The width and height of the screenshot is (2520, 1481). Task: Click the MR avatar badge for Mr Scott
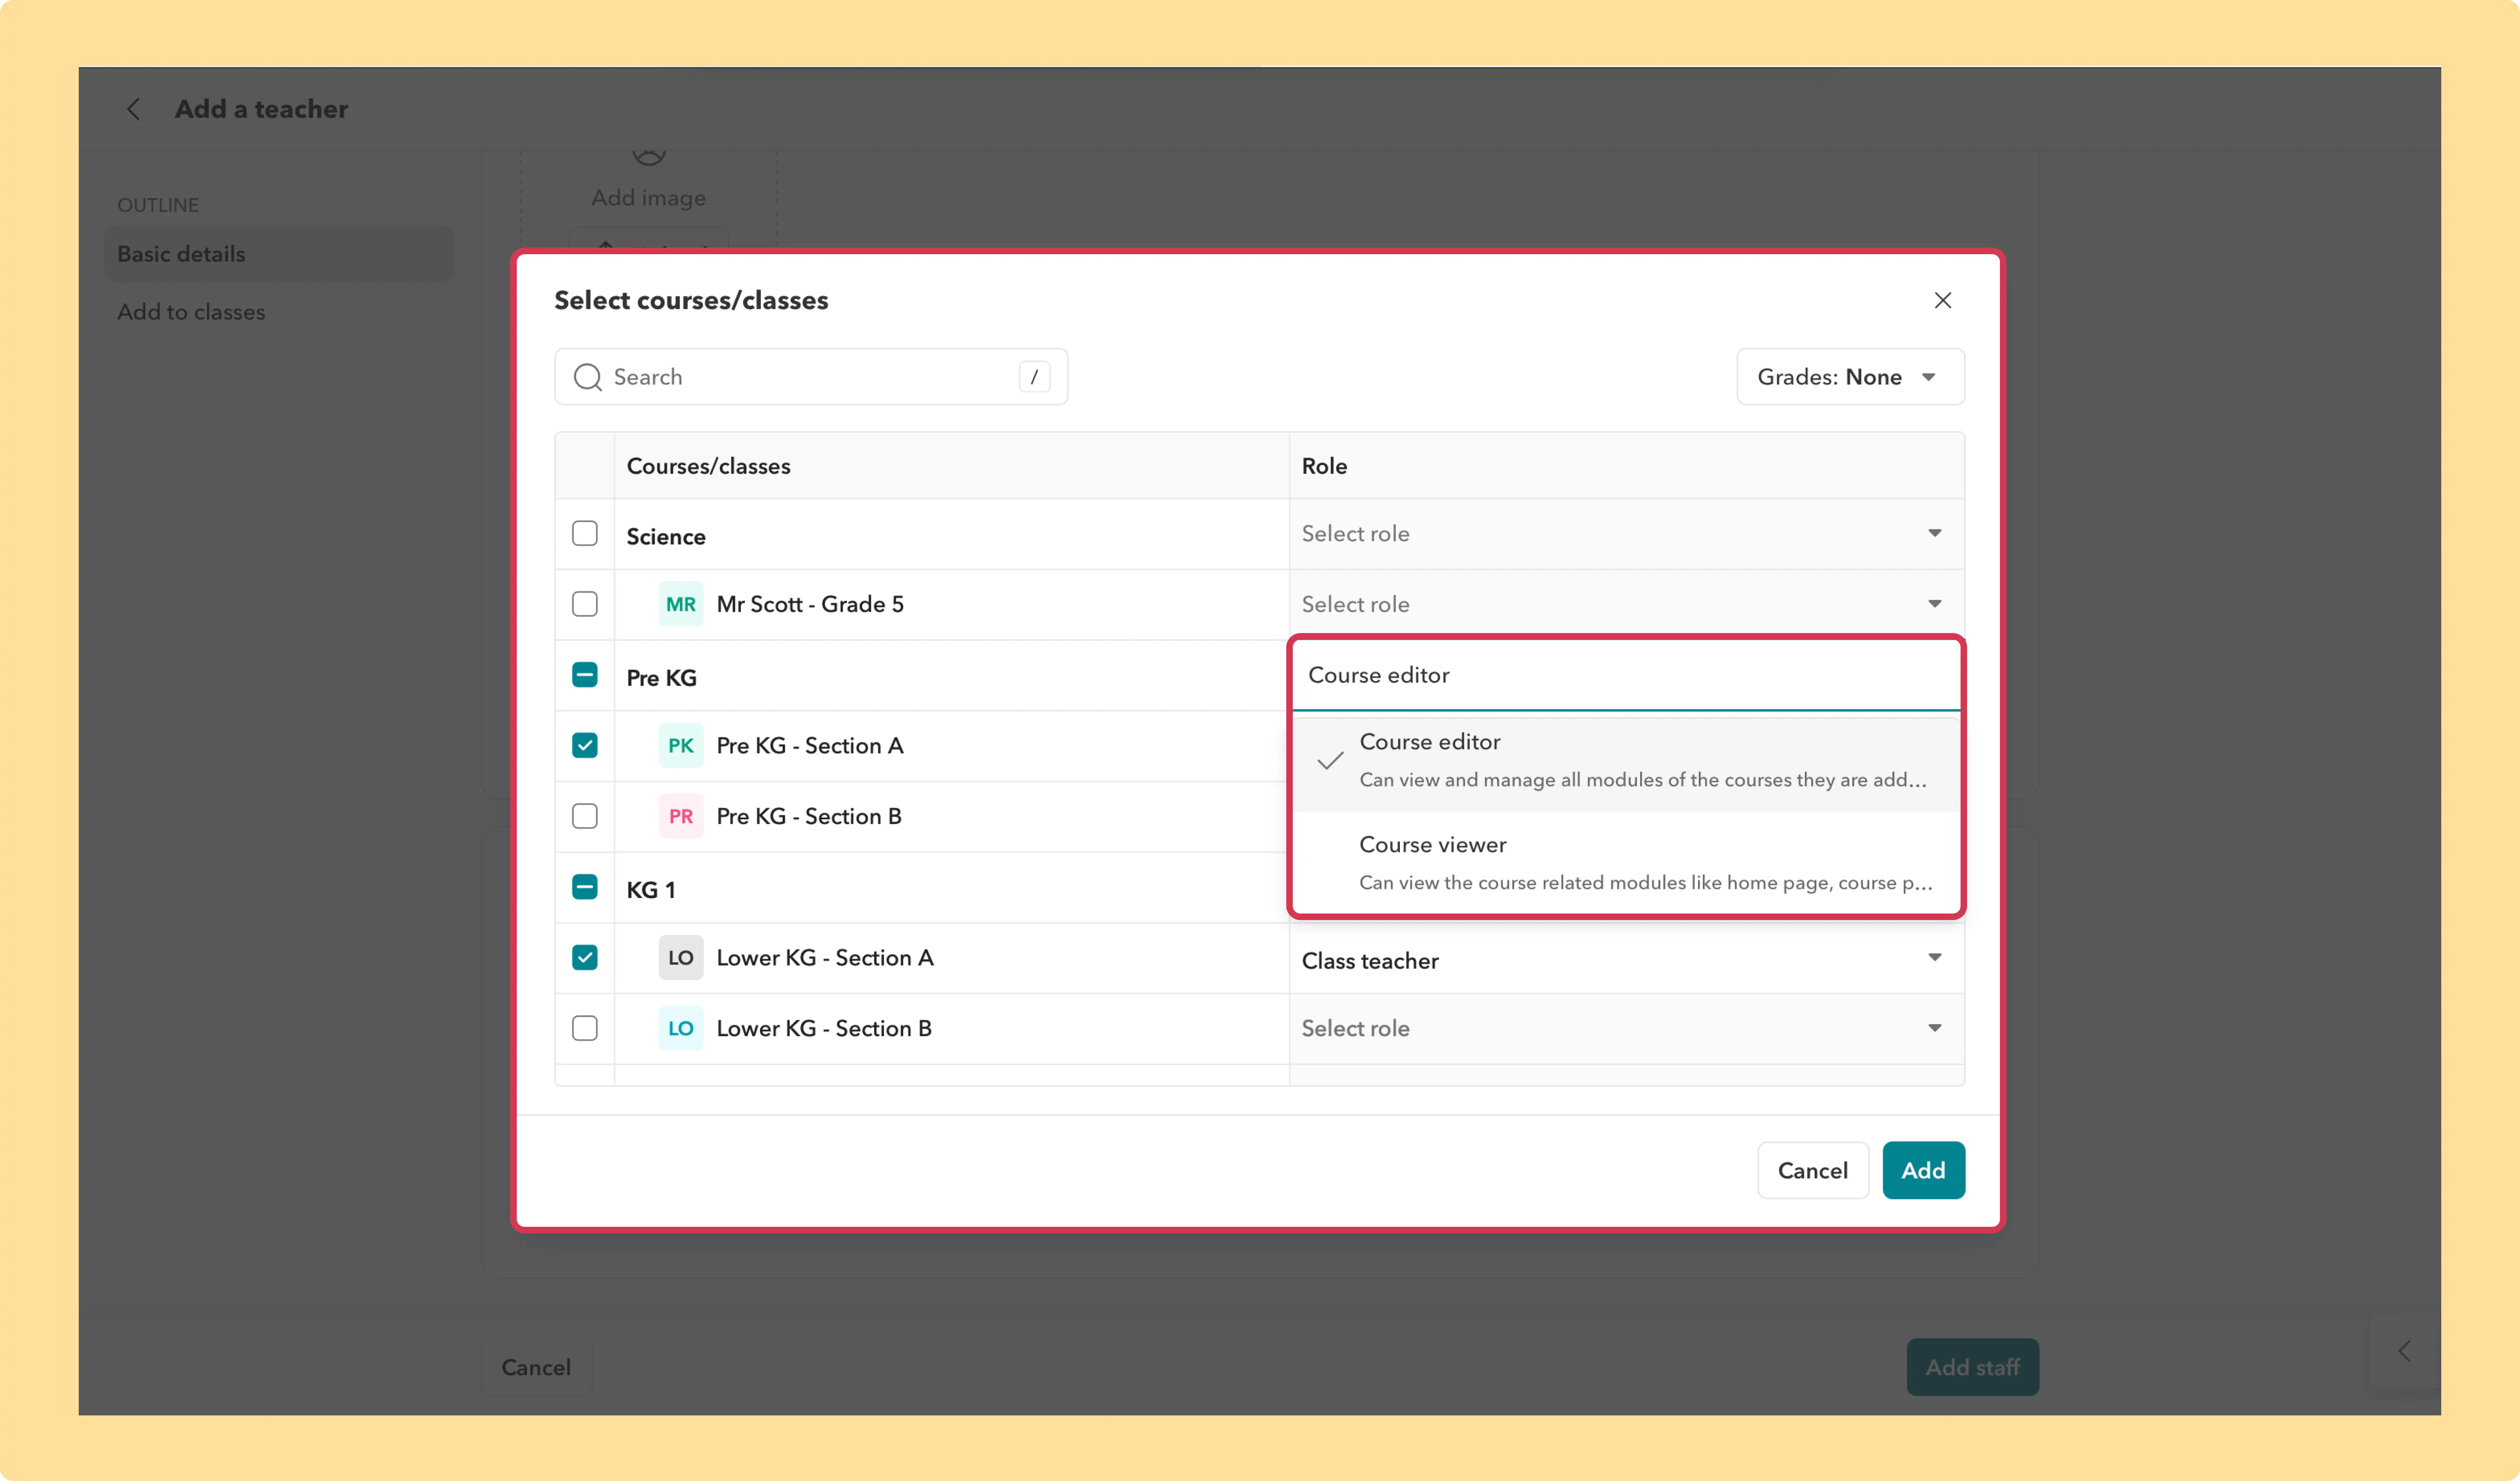tap(680, 604)
